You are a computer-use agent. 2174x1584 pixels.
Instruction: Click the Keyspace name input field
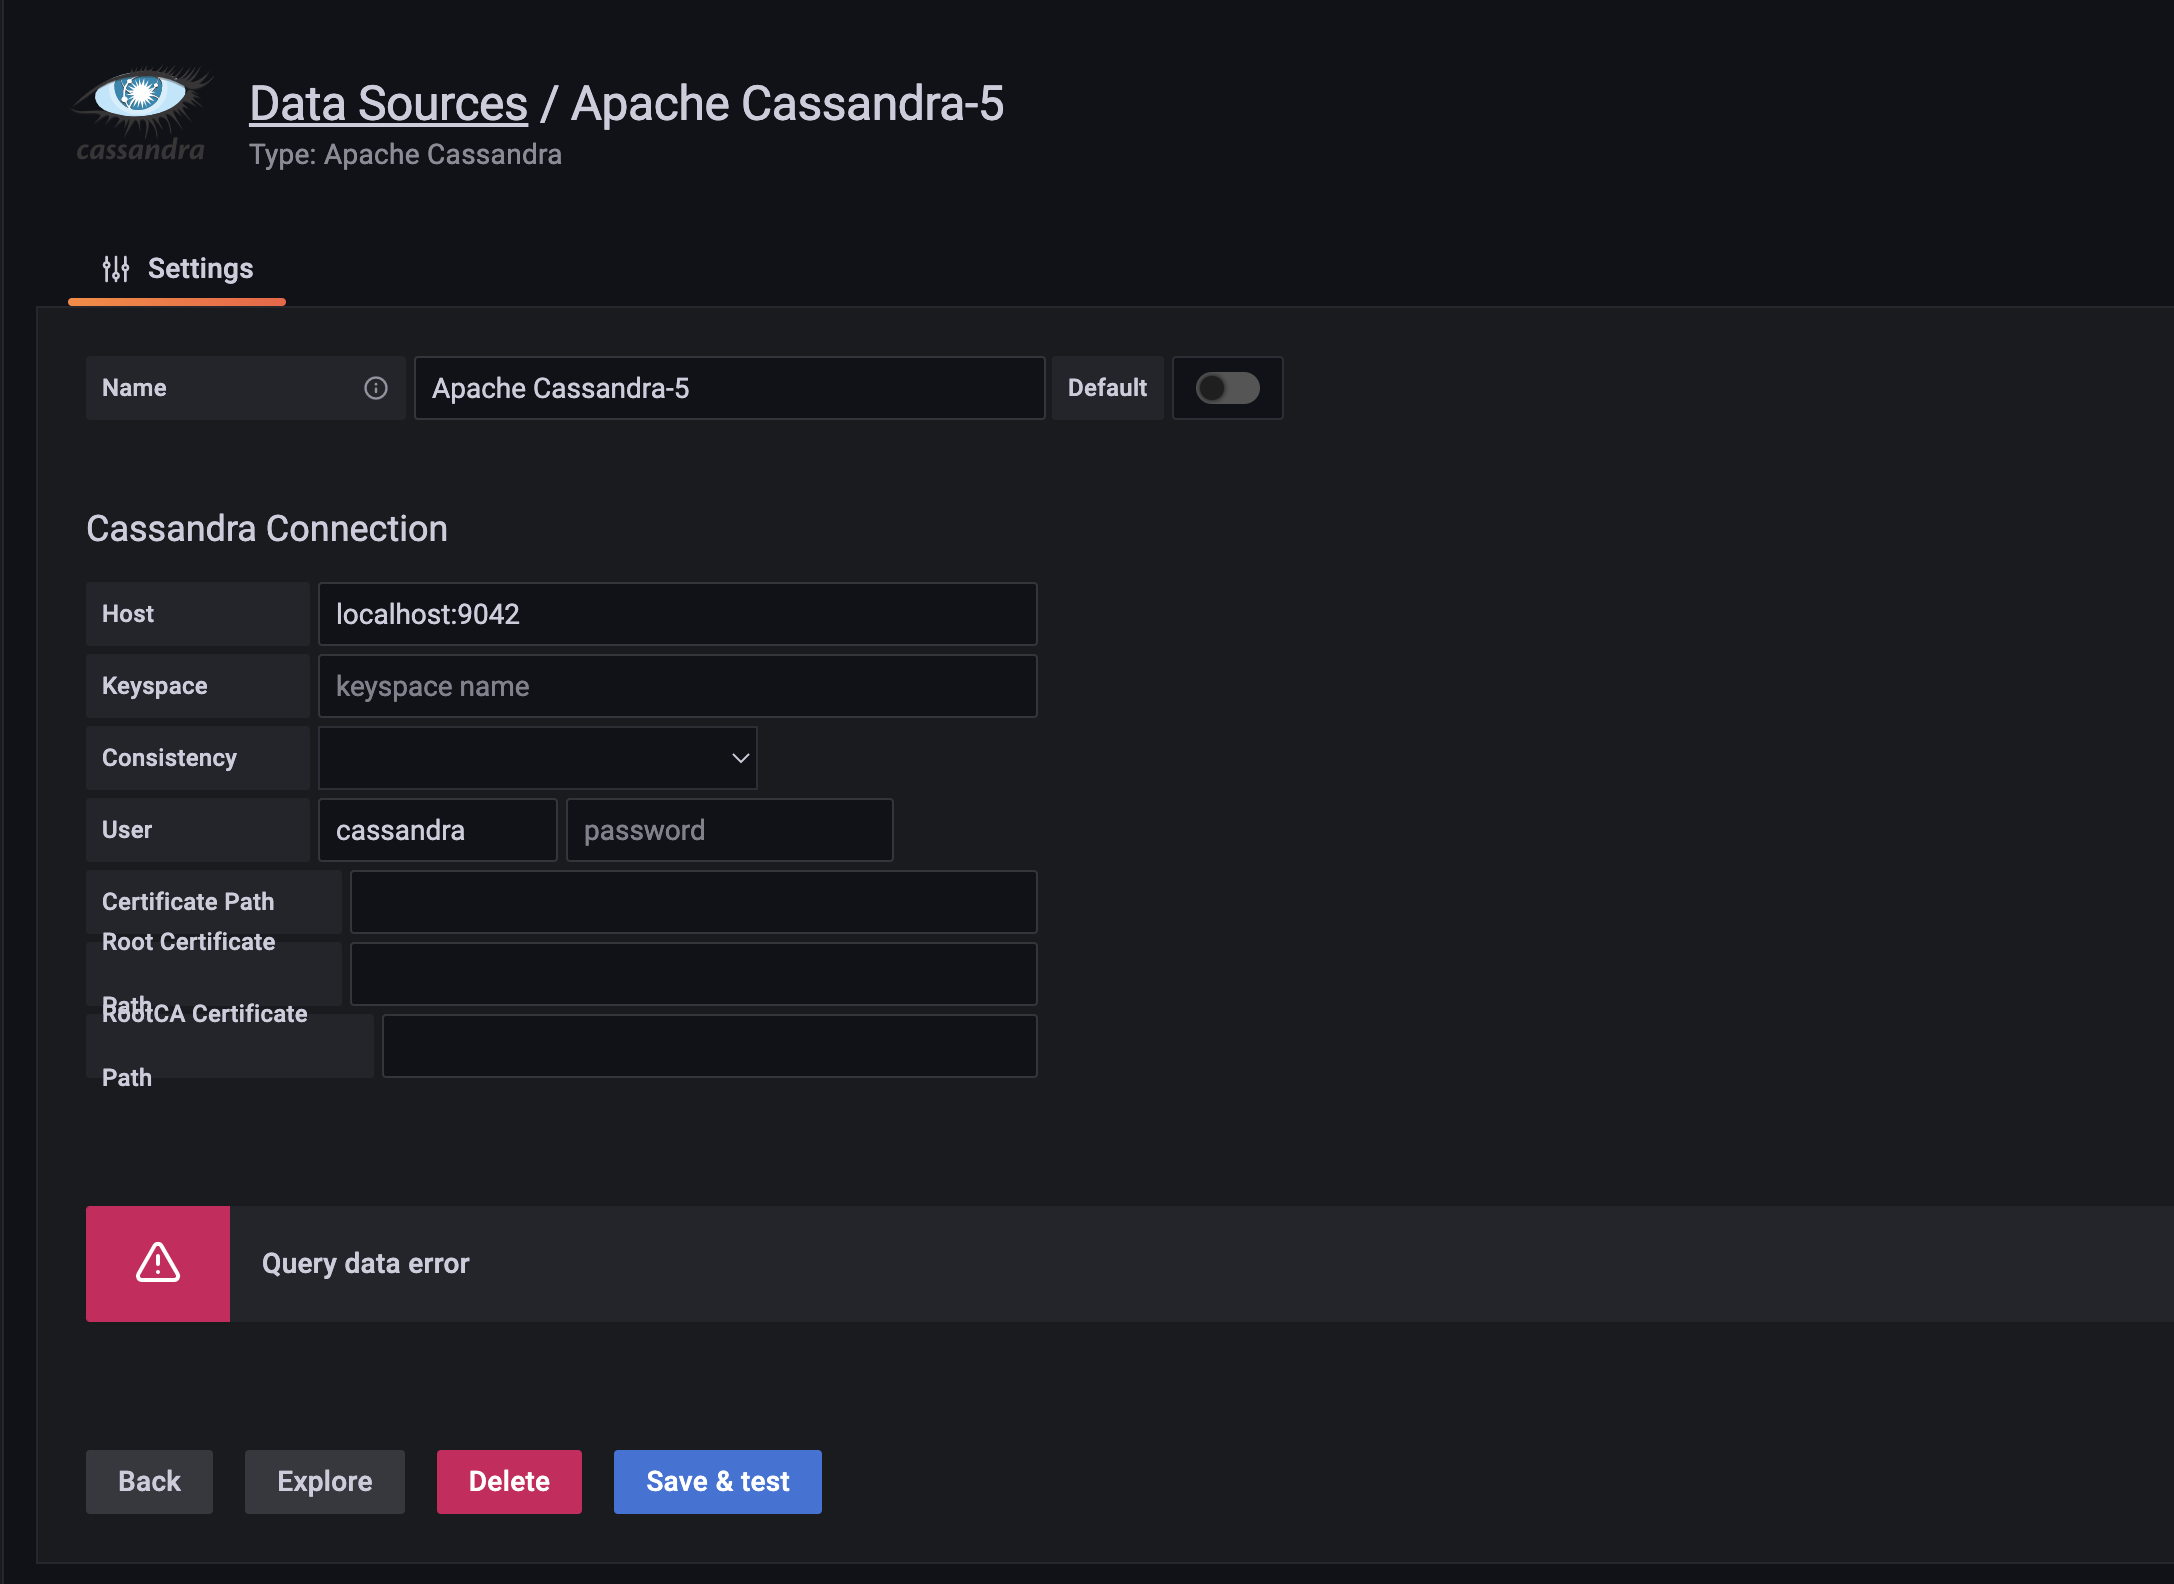(677, 686)
